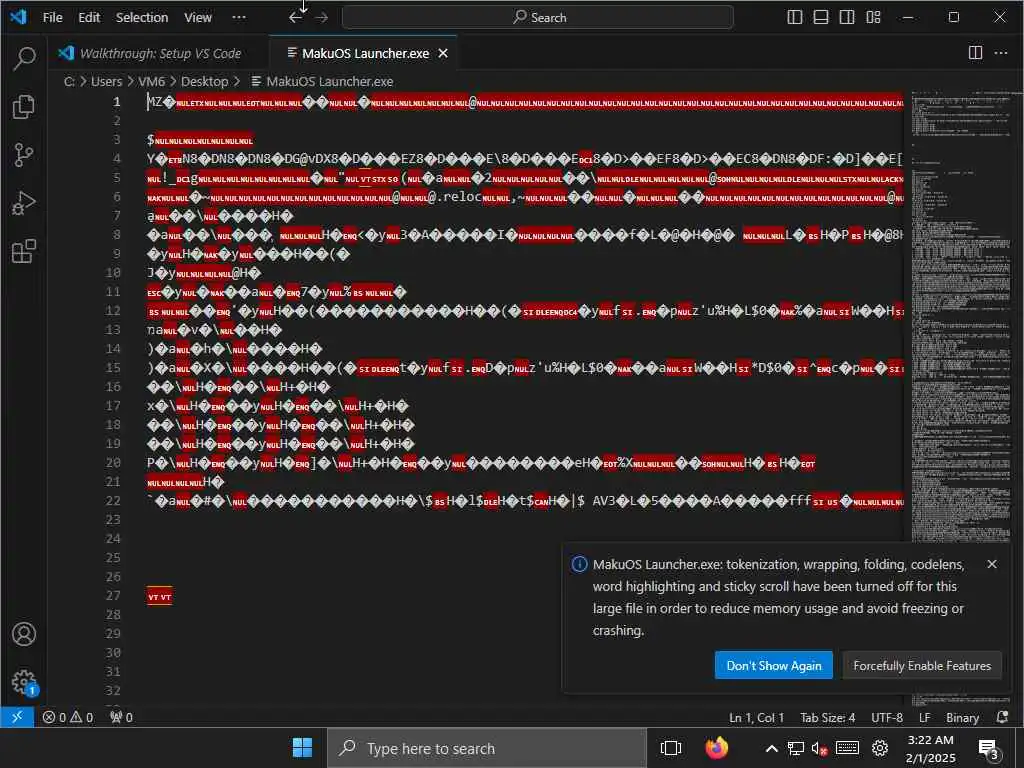Screen dimensions: 1024x768
Task: Click the C: breadcrumb segment
Action: click(69, 82)
